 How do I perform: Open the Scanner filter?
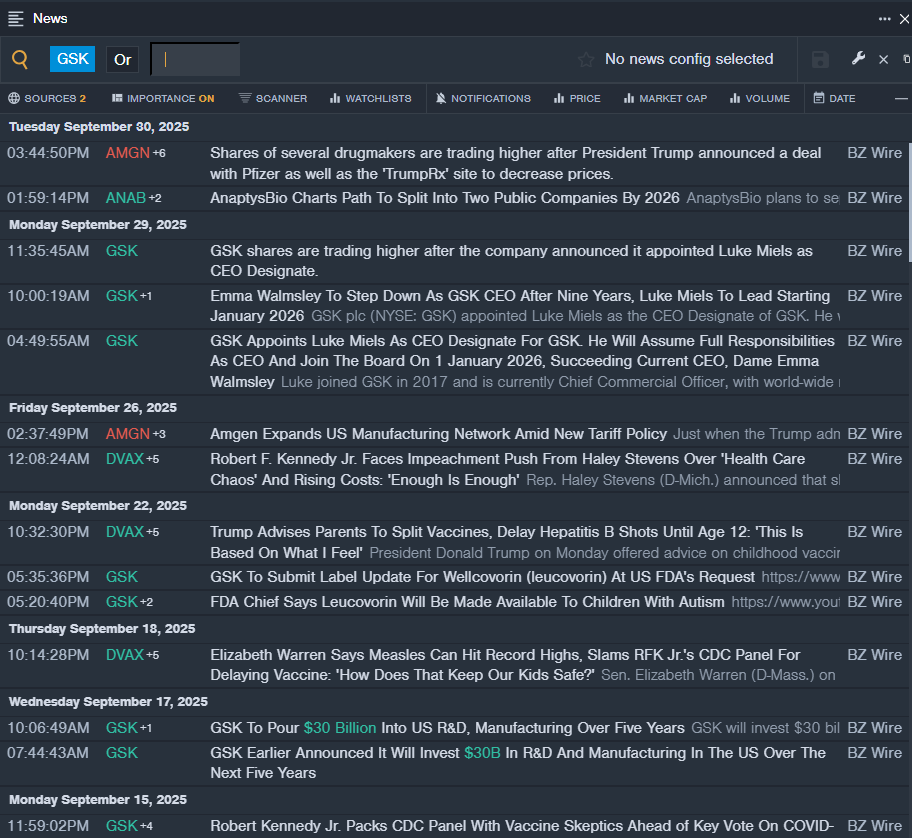(x=273, y=98)
